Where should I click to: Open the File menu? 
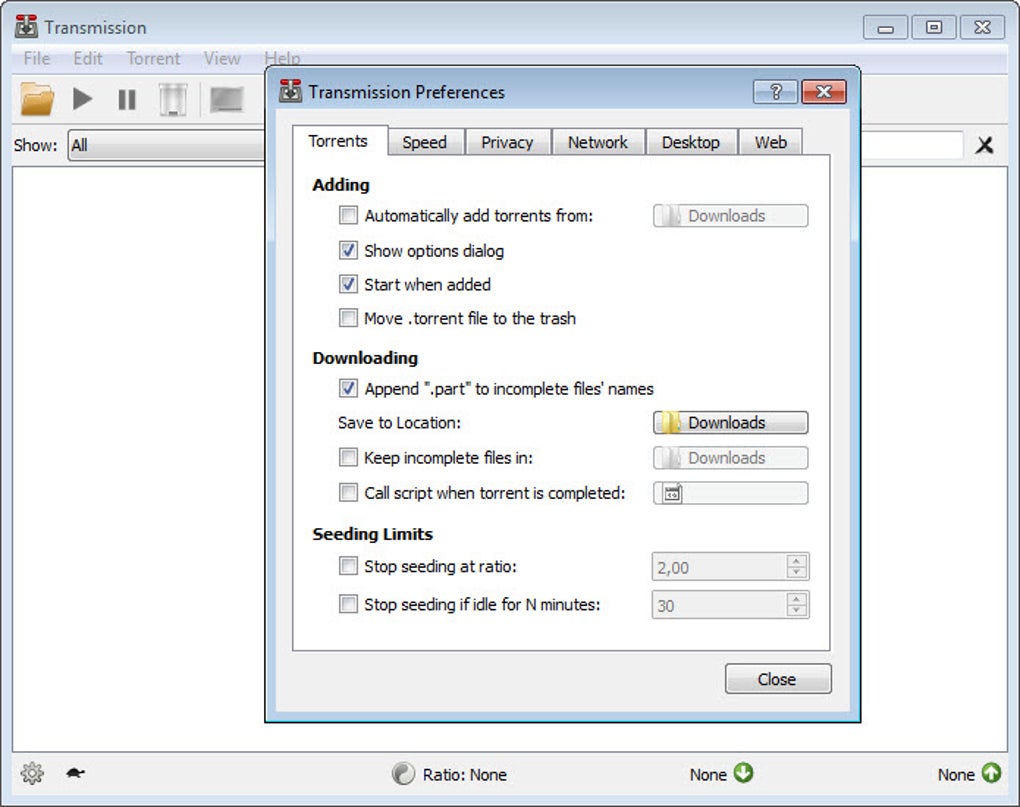(x=37, y=59)
